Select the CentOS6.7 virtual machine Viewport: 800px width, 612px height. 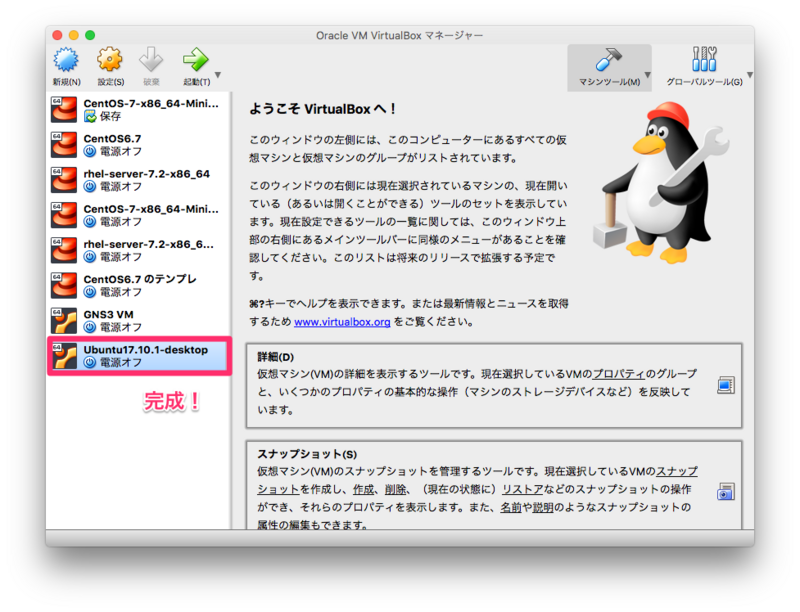click(139, 145)
